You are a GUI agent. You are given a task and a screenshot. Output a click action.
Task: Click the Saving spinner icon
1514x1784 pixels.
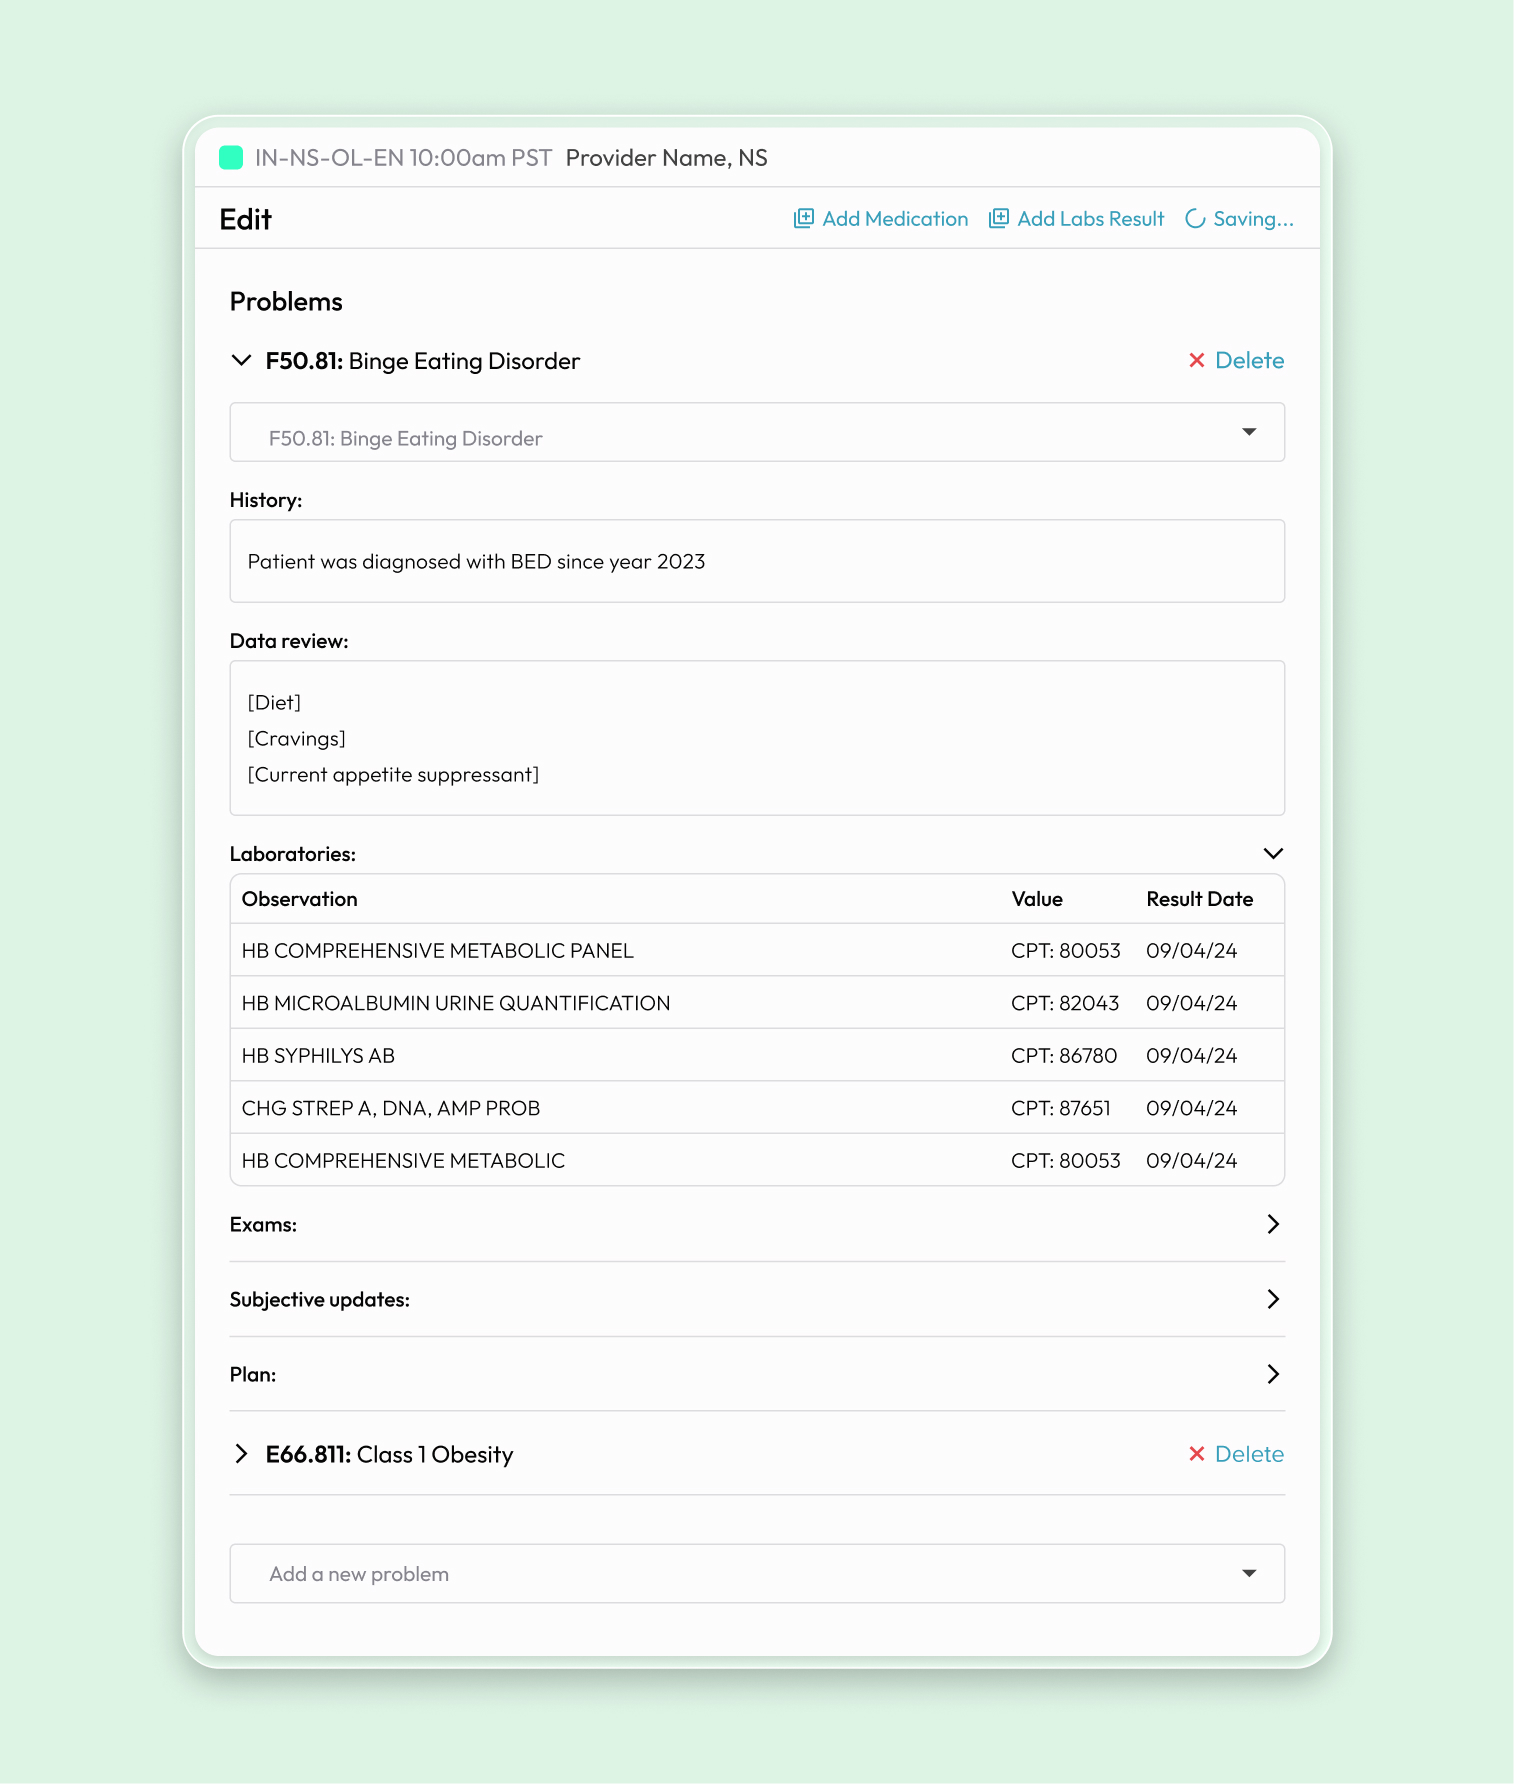(1195, 219)
